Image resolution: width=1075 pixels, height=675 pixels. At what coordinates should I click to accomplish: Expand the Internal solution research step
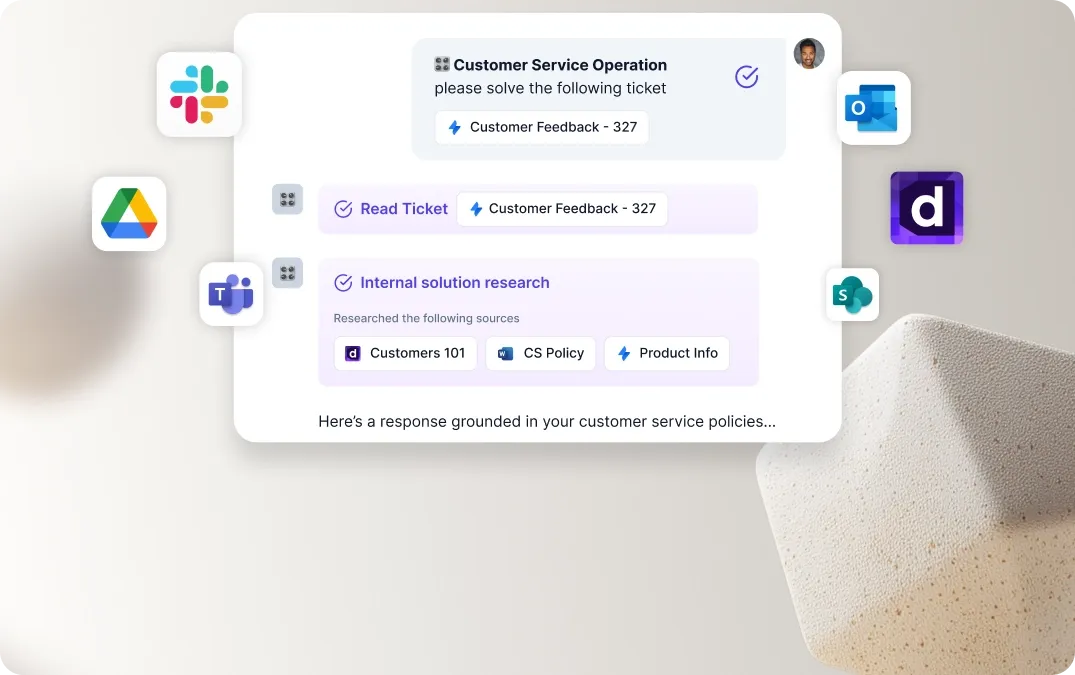(x=455, y=282)
